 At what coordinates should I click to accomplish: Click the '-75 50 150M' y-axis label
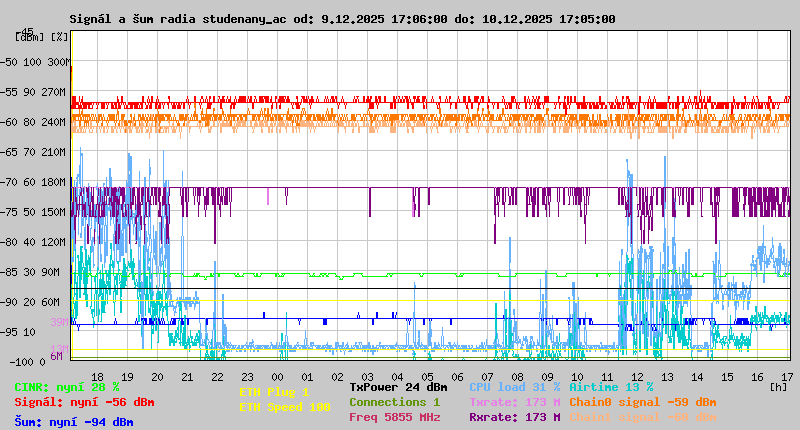tap(33, 212)
